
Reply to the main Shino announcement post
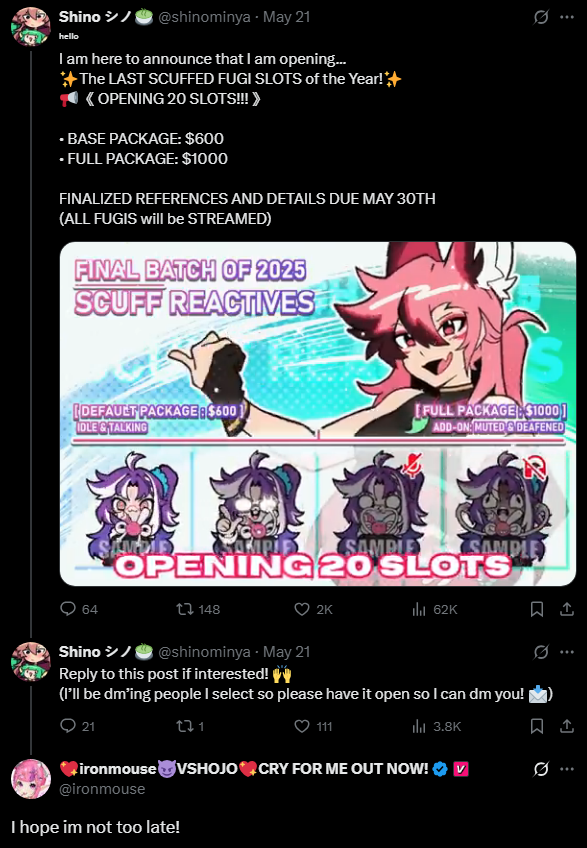coord(78,610)
